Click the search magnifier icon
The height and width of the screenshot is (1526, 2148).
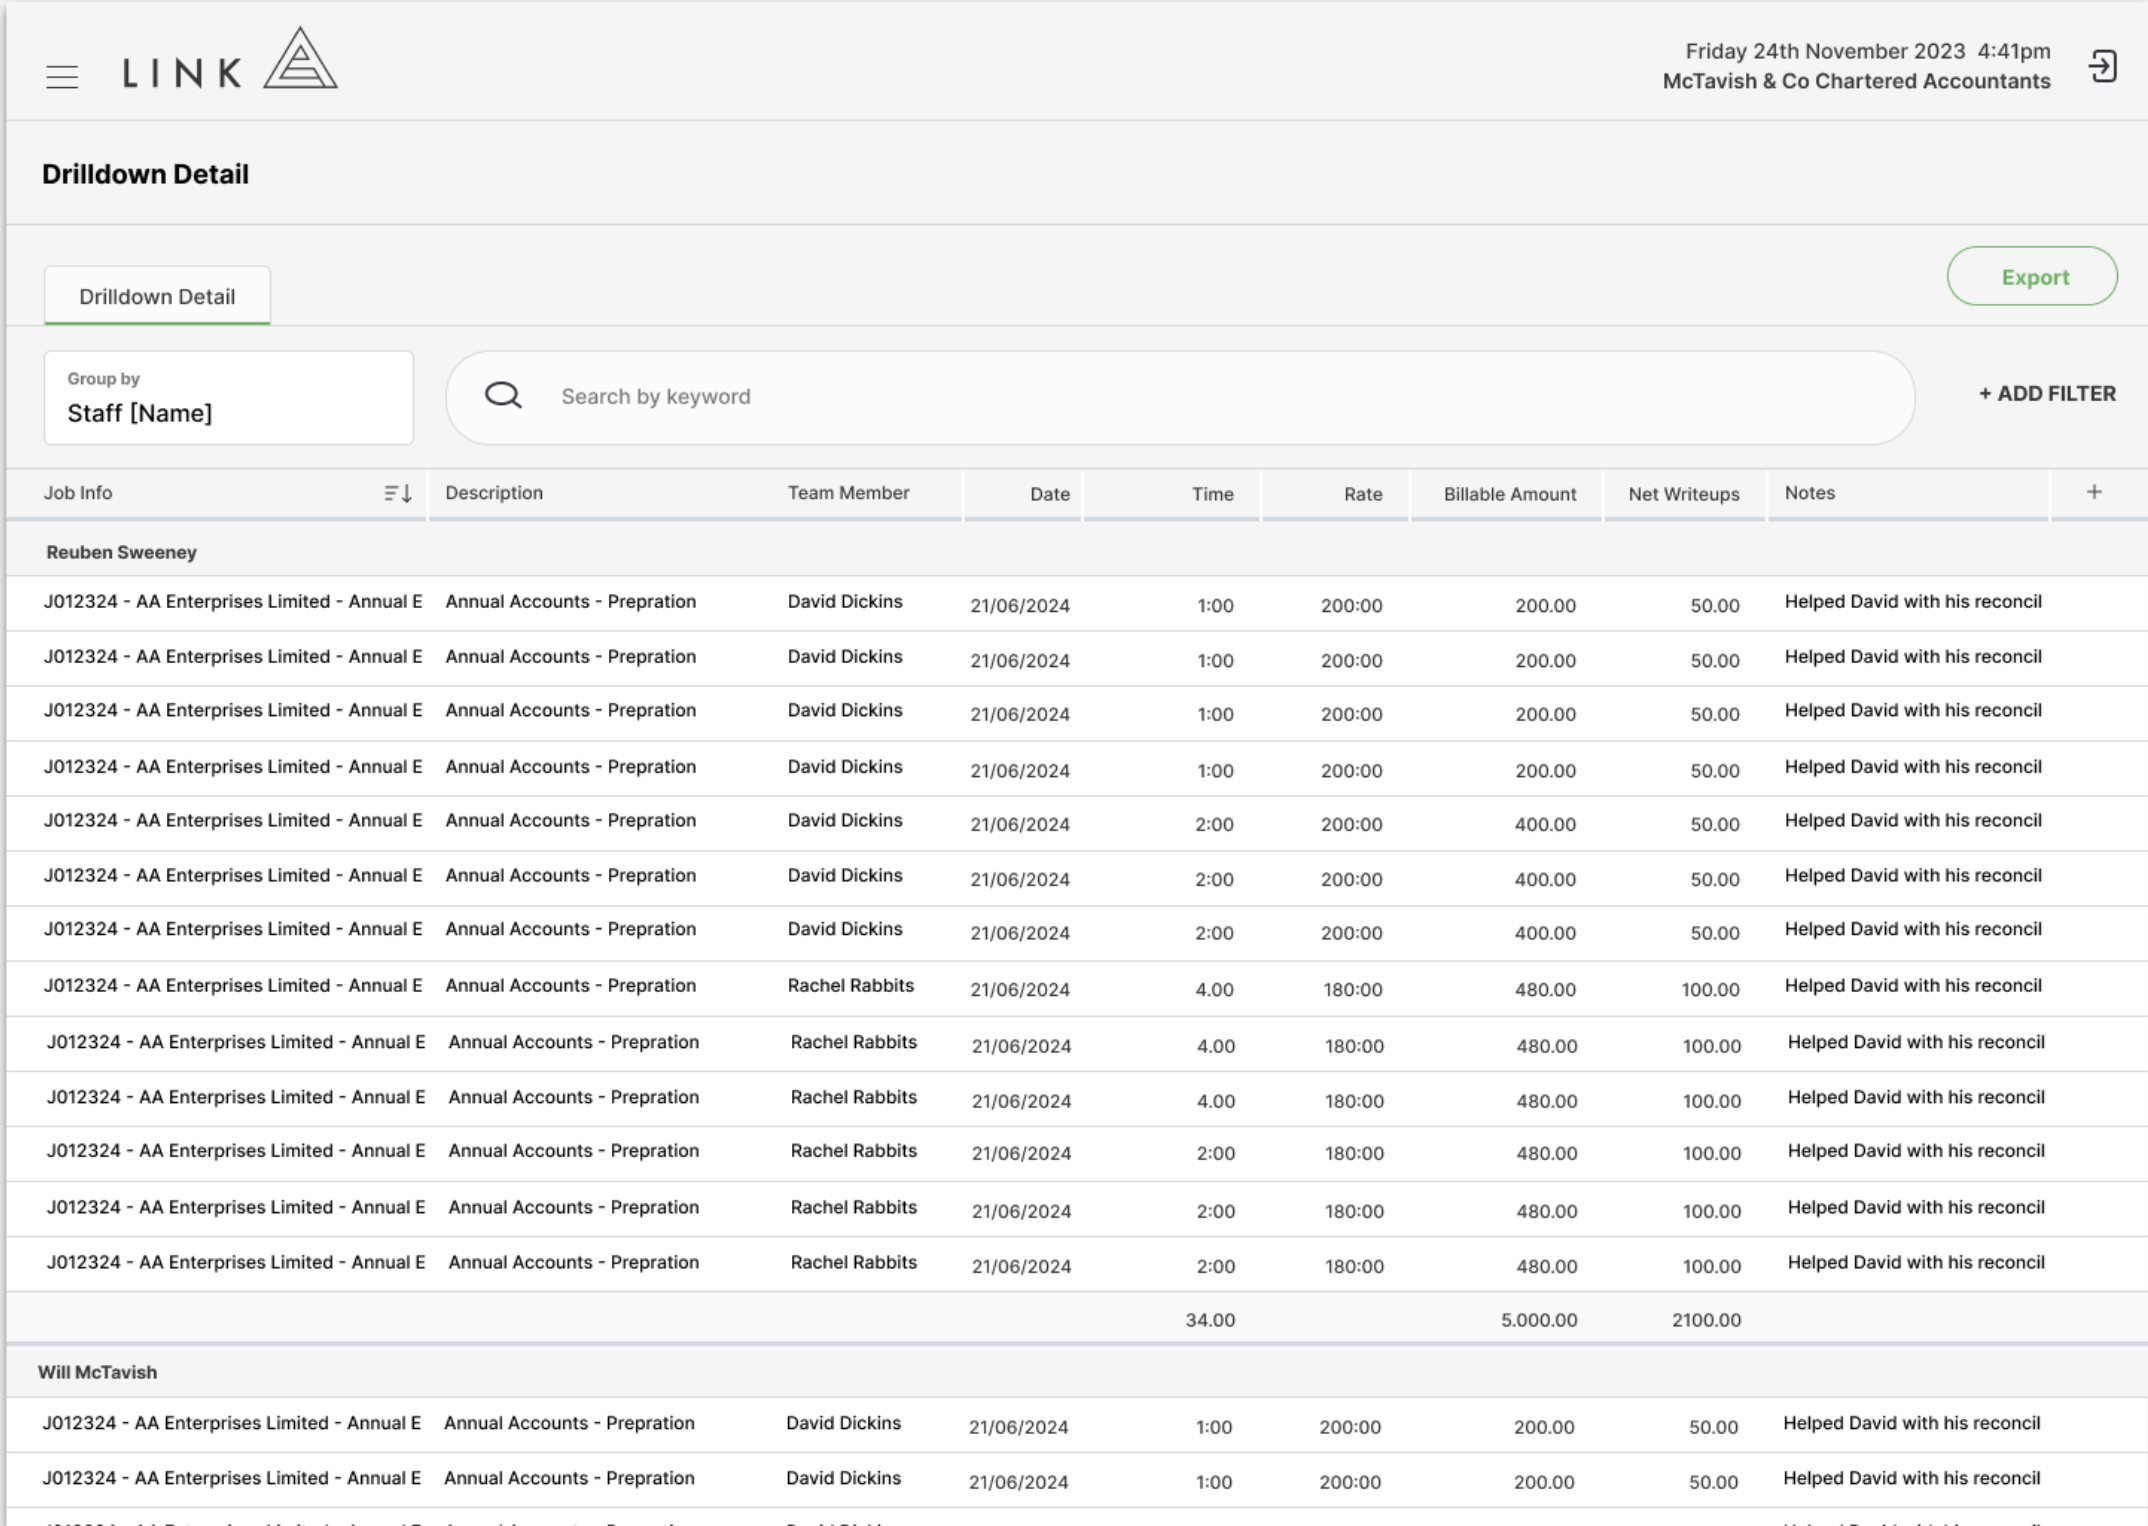[x=503, y=396]
